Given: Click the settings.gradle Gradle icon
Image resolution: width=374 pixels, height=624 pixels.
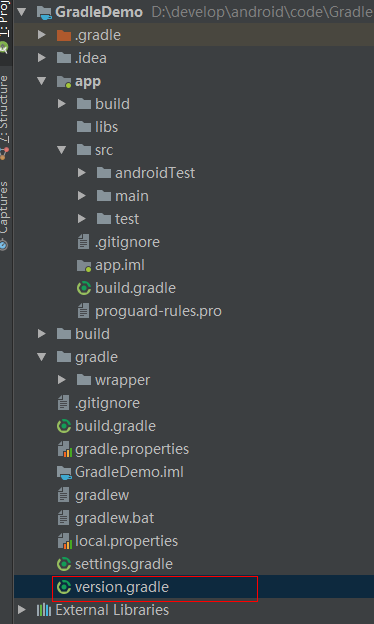Looking at the screenshot, I should click(x=64, y=564).
